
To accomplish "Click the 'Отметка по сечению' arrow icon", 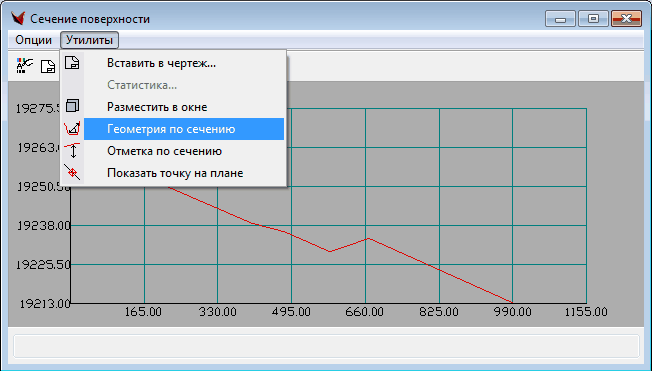I will pos(72,151).
